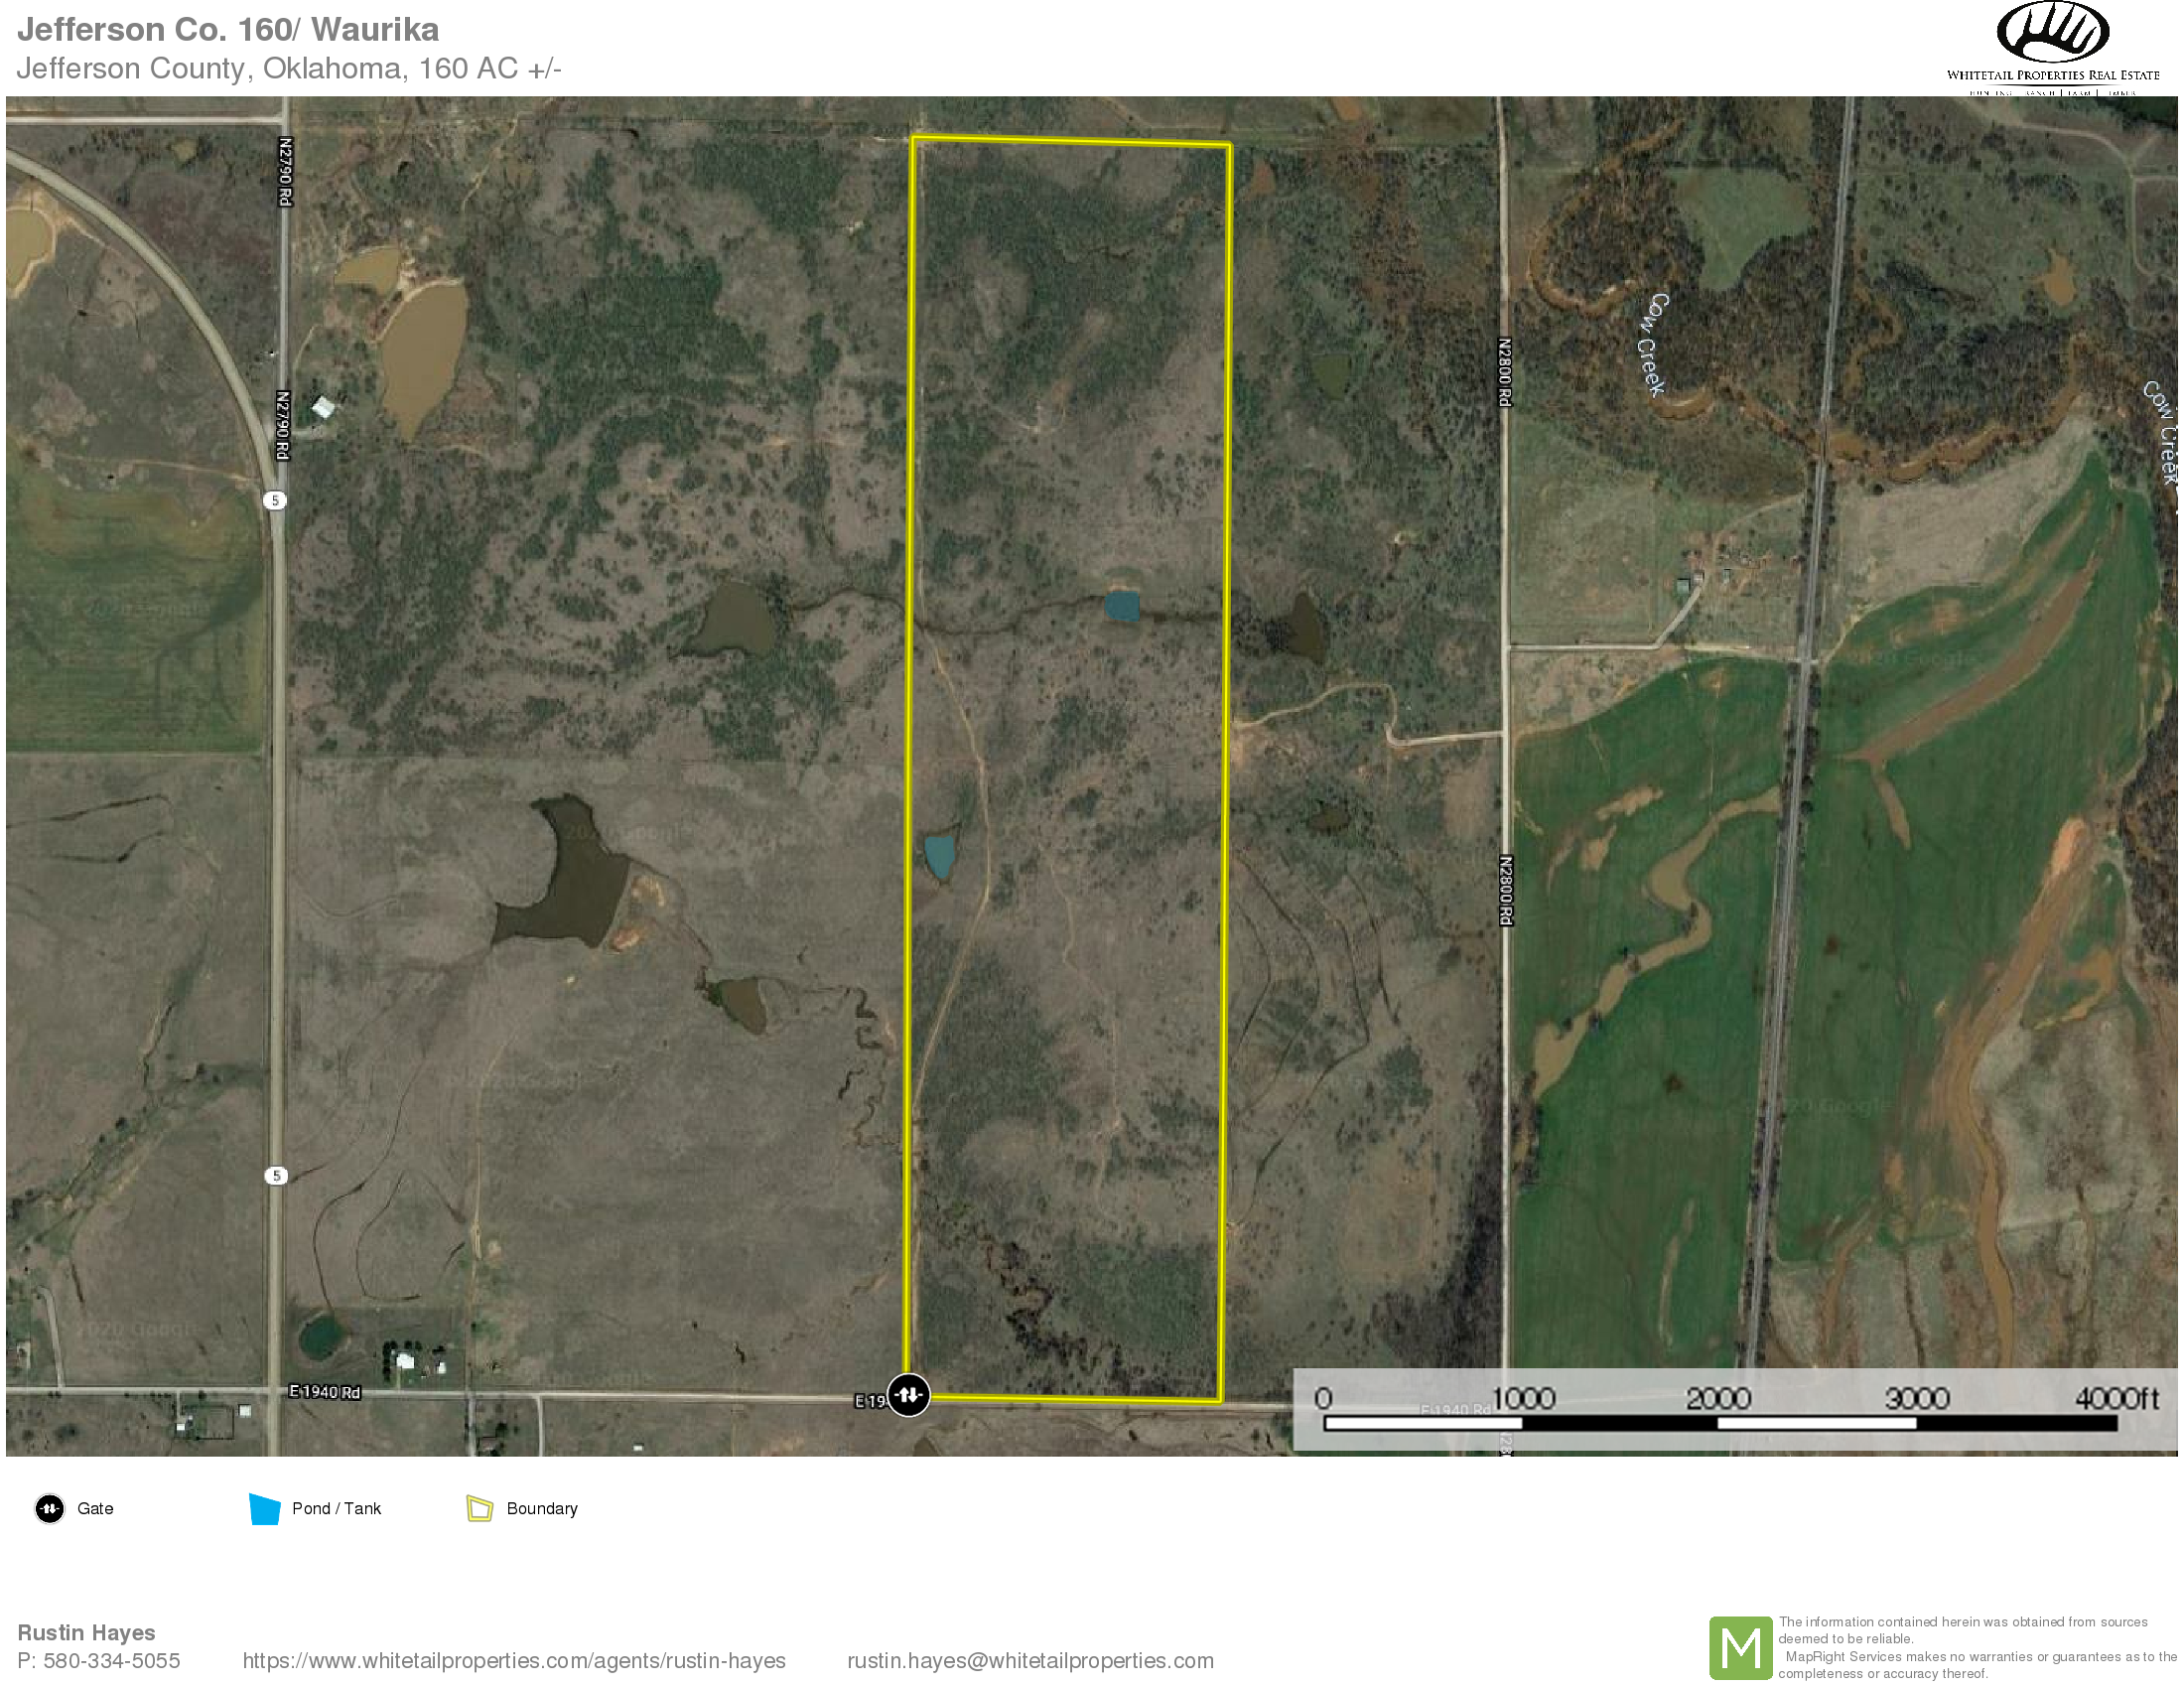This screenshot has width=2184, height=1687.
Task: Click the green MapRight M logo
Action: coord(1740,1647)
